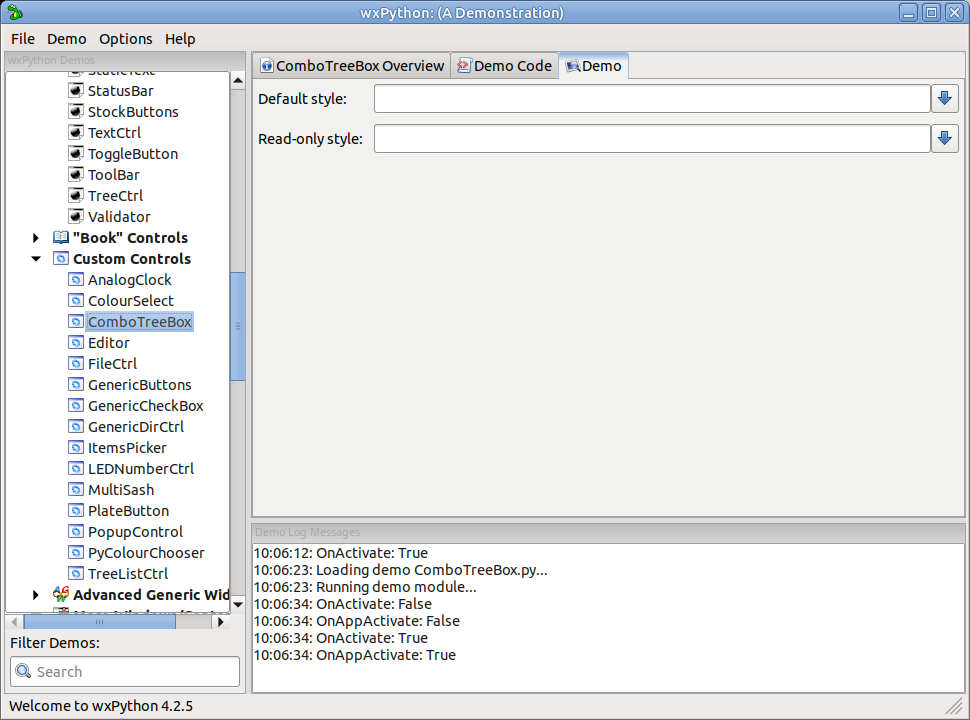This screenshot has height=720, width=970.
Task: Expand the "Book" Controls tree node
Action: 36,238
